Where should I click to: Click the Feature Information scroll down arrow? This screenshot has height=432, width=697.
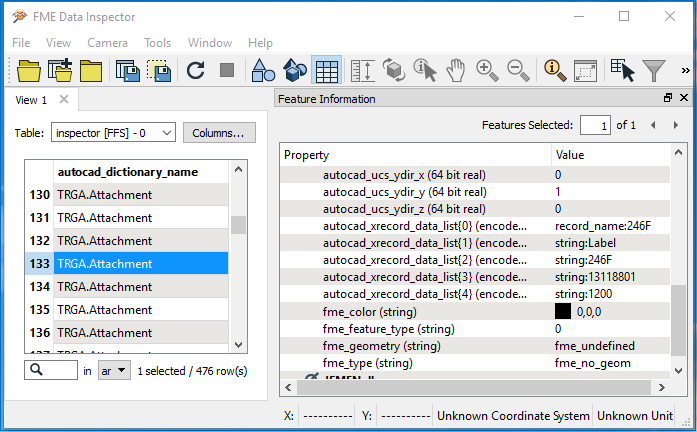tap(678, 371)
